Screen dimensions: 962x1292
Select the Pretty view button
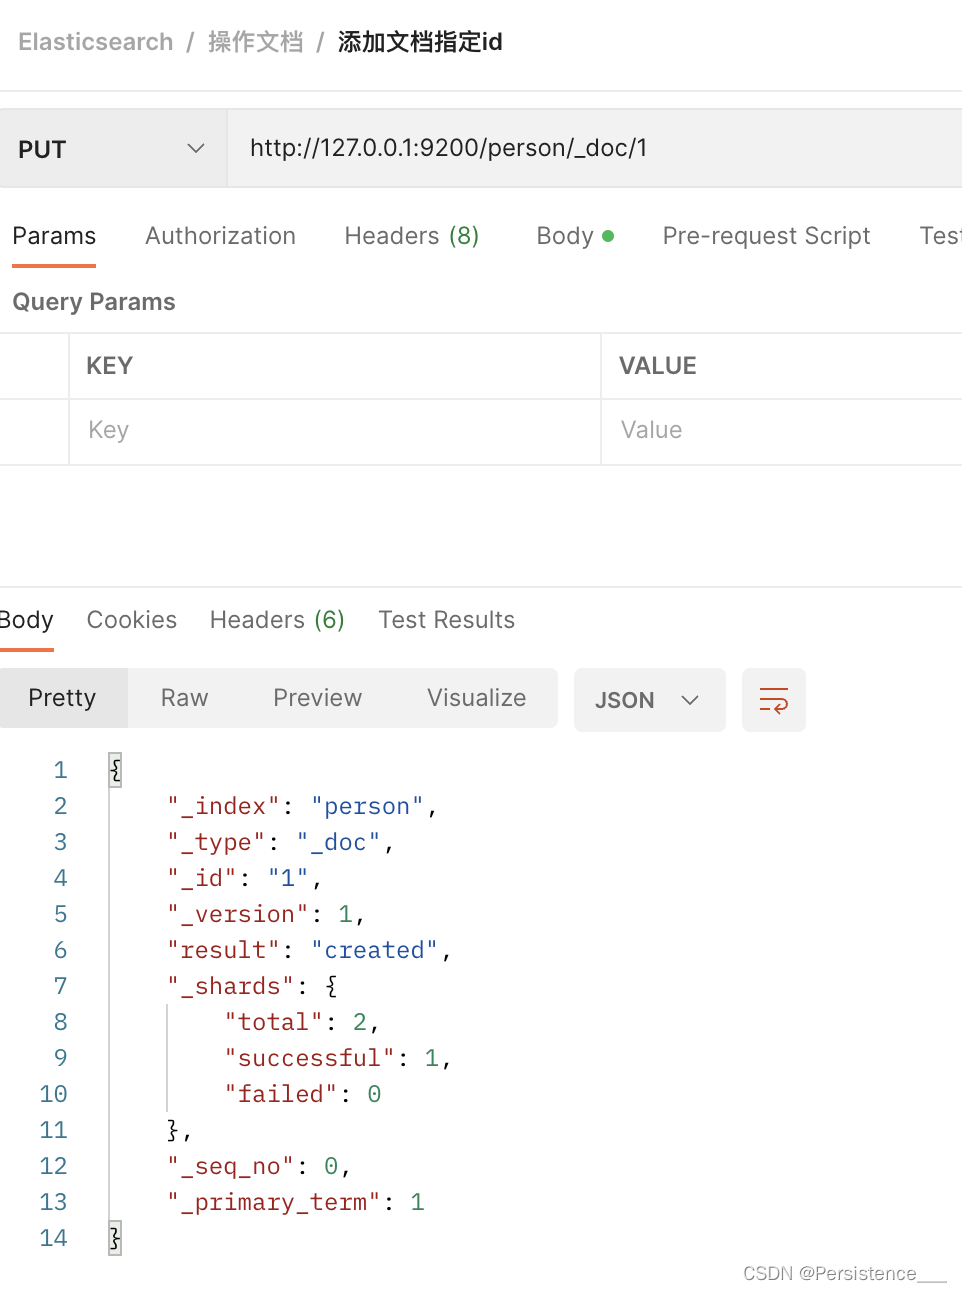pyautogui.click(x=63, y=698)
